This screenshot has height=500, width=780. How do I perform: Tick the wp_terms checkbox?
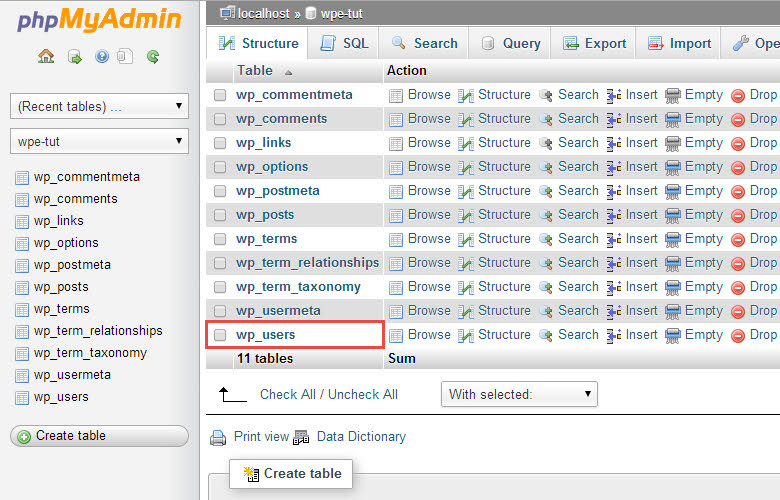pos(220,239)
